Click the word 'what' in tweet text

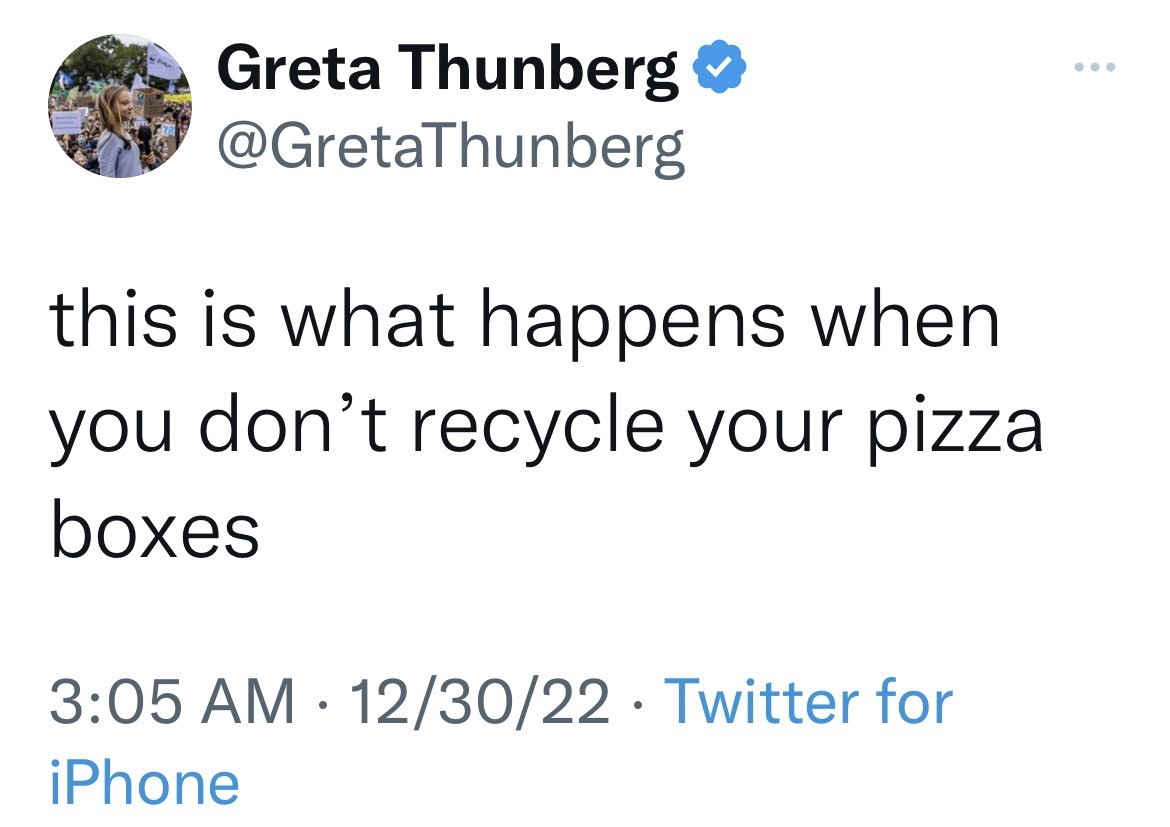pyautogui.click(x=367, y=319)
